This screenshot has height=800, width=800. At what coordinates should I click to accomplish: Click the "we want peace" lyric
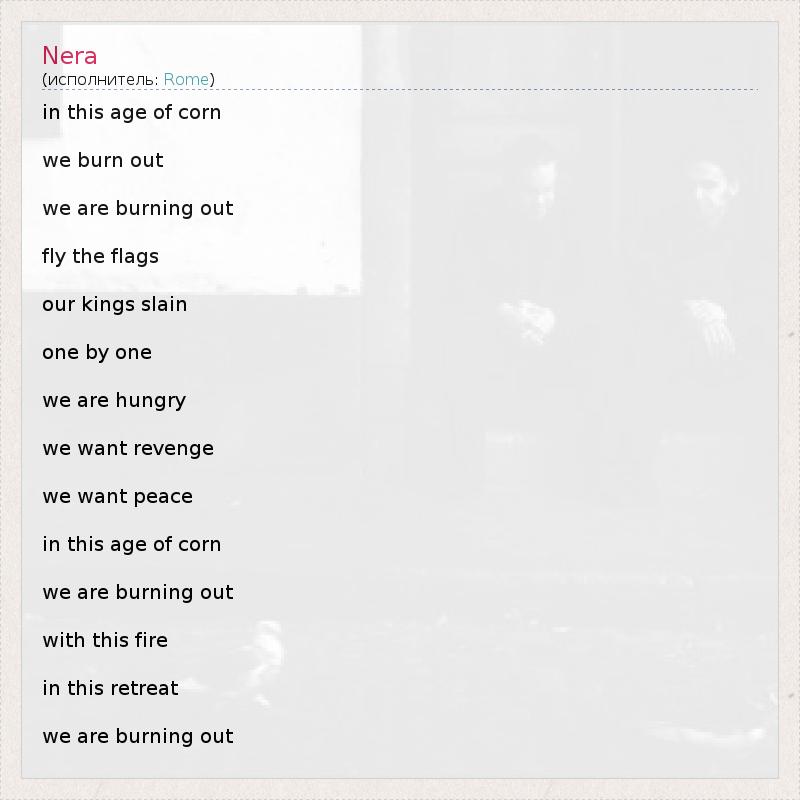click(x=117, y=496)
